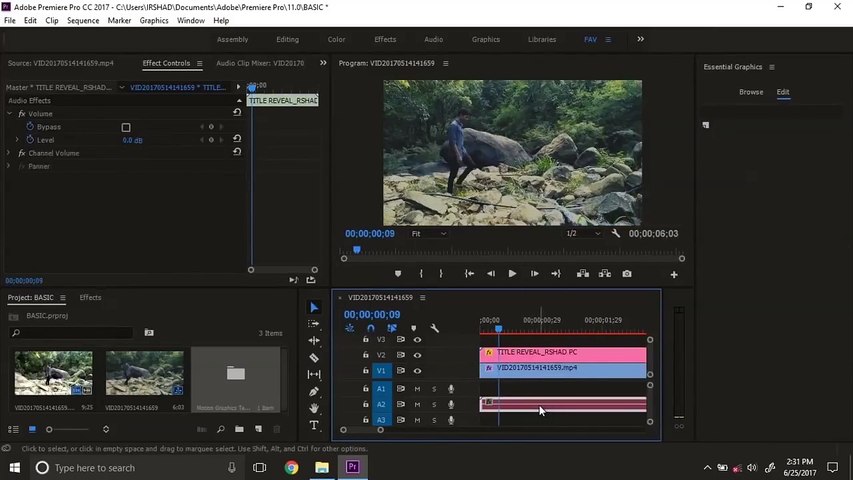Viewport: 853px width, 480px height.
Task: Toggle lock on track V3
Action: tap(366, 340)
